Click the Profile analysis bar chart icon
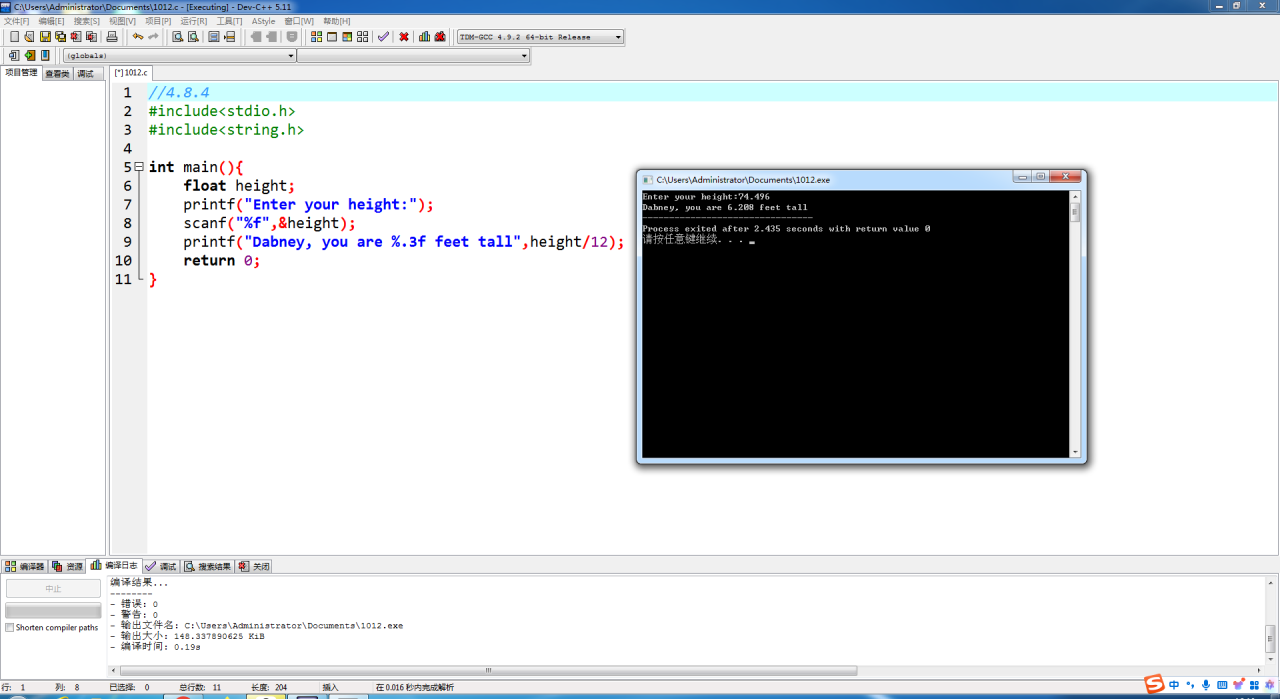 pyautogui.click(x=424, y=37)
